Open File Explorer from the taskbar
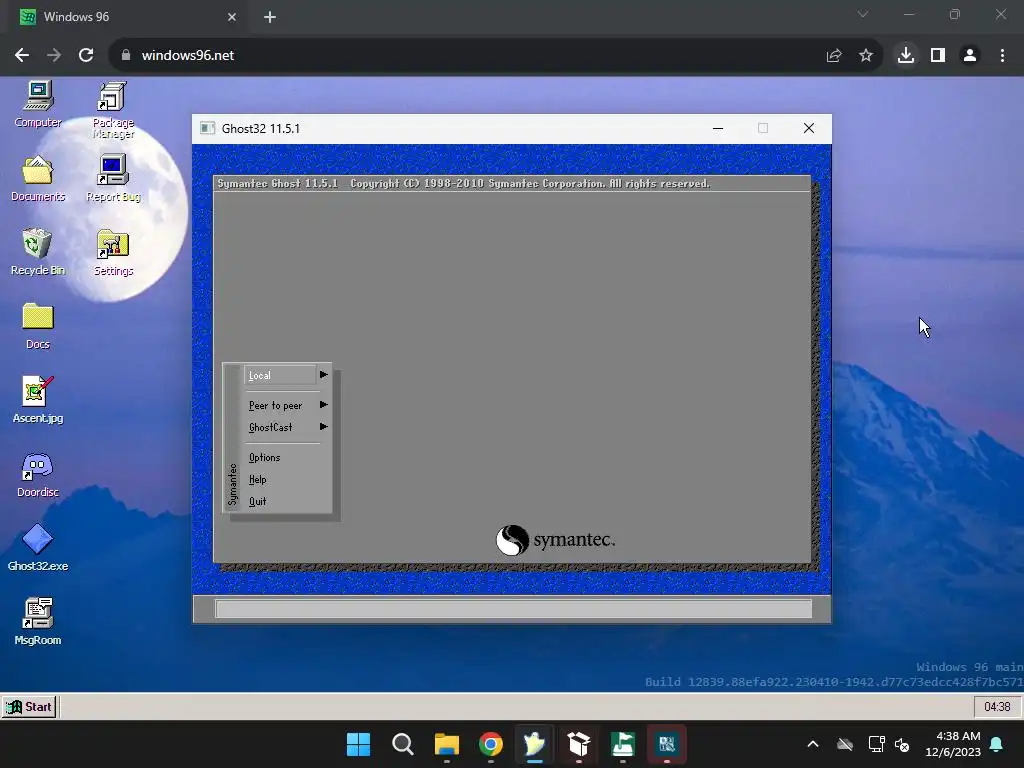This screenshot has height=768, width=1024. pos(447,744)
